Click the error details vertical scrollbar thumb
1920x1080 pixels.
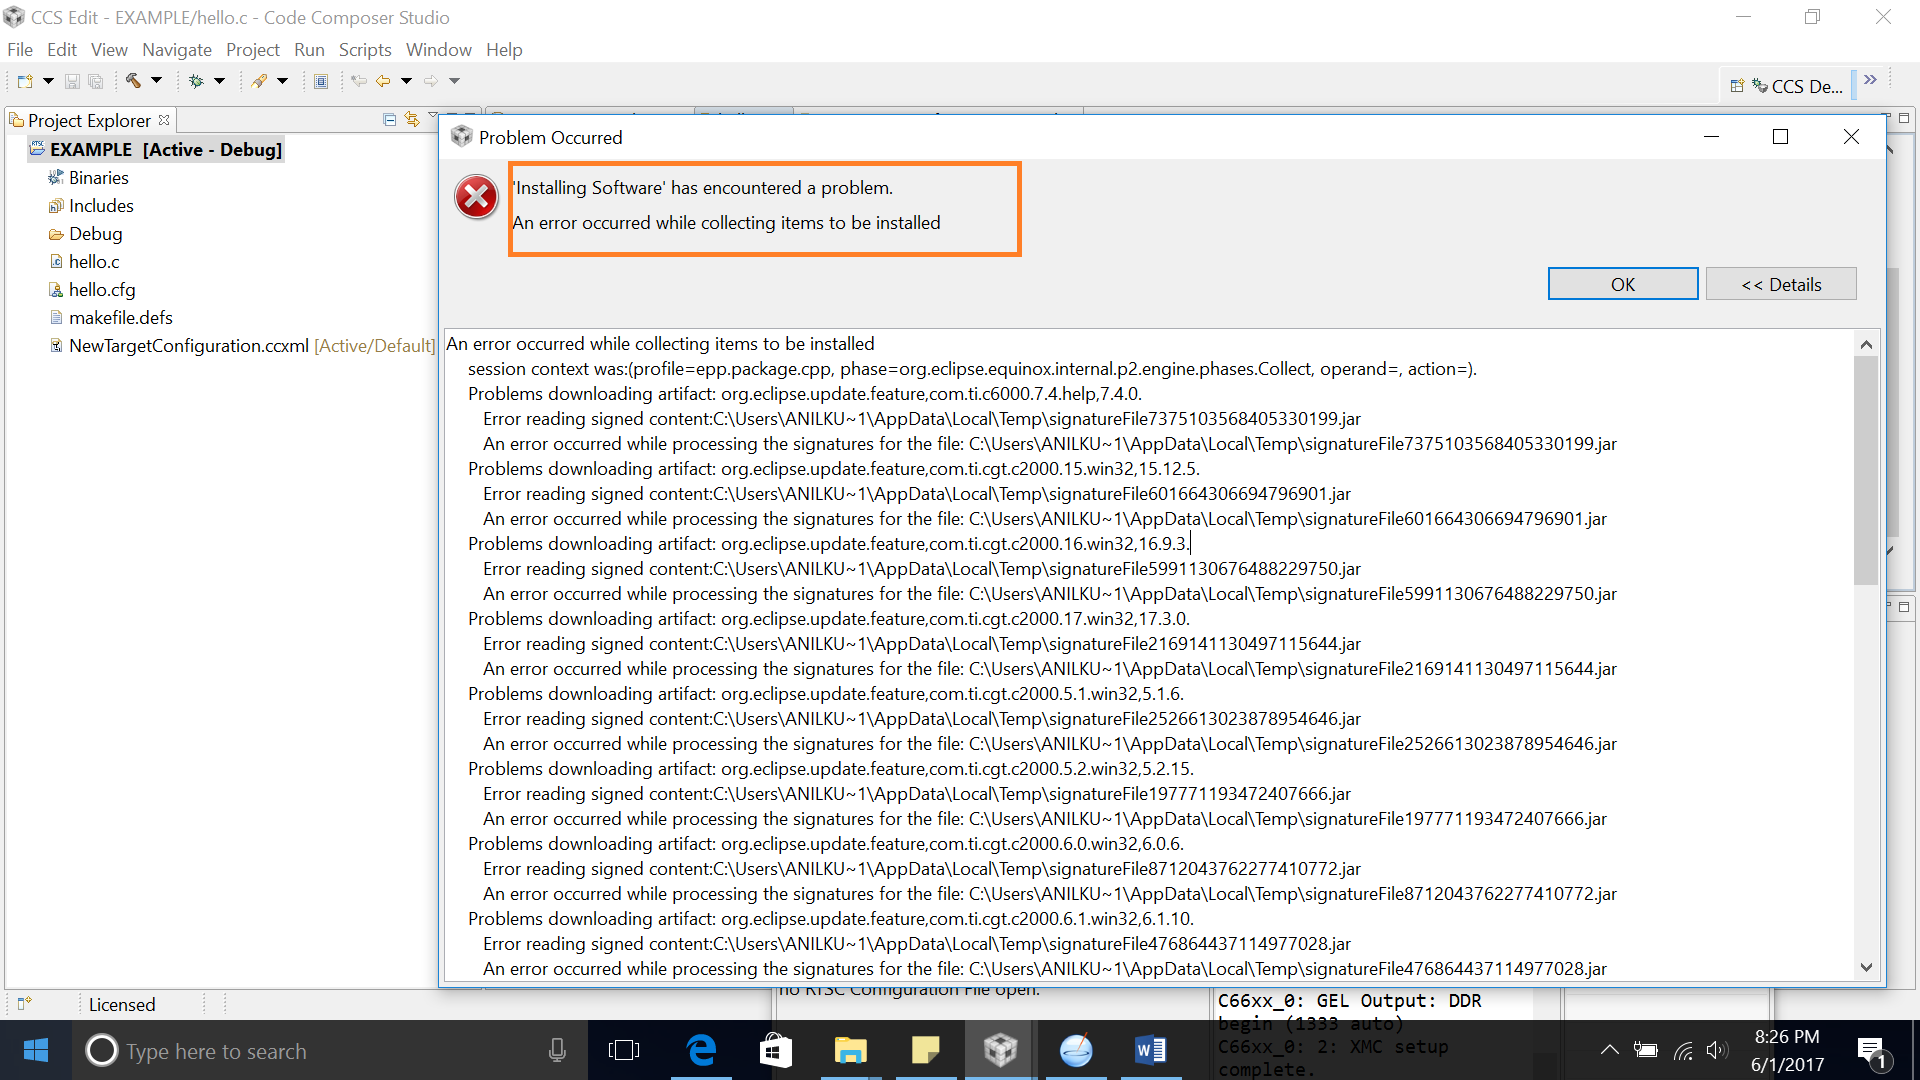1866,470
